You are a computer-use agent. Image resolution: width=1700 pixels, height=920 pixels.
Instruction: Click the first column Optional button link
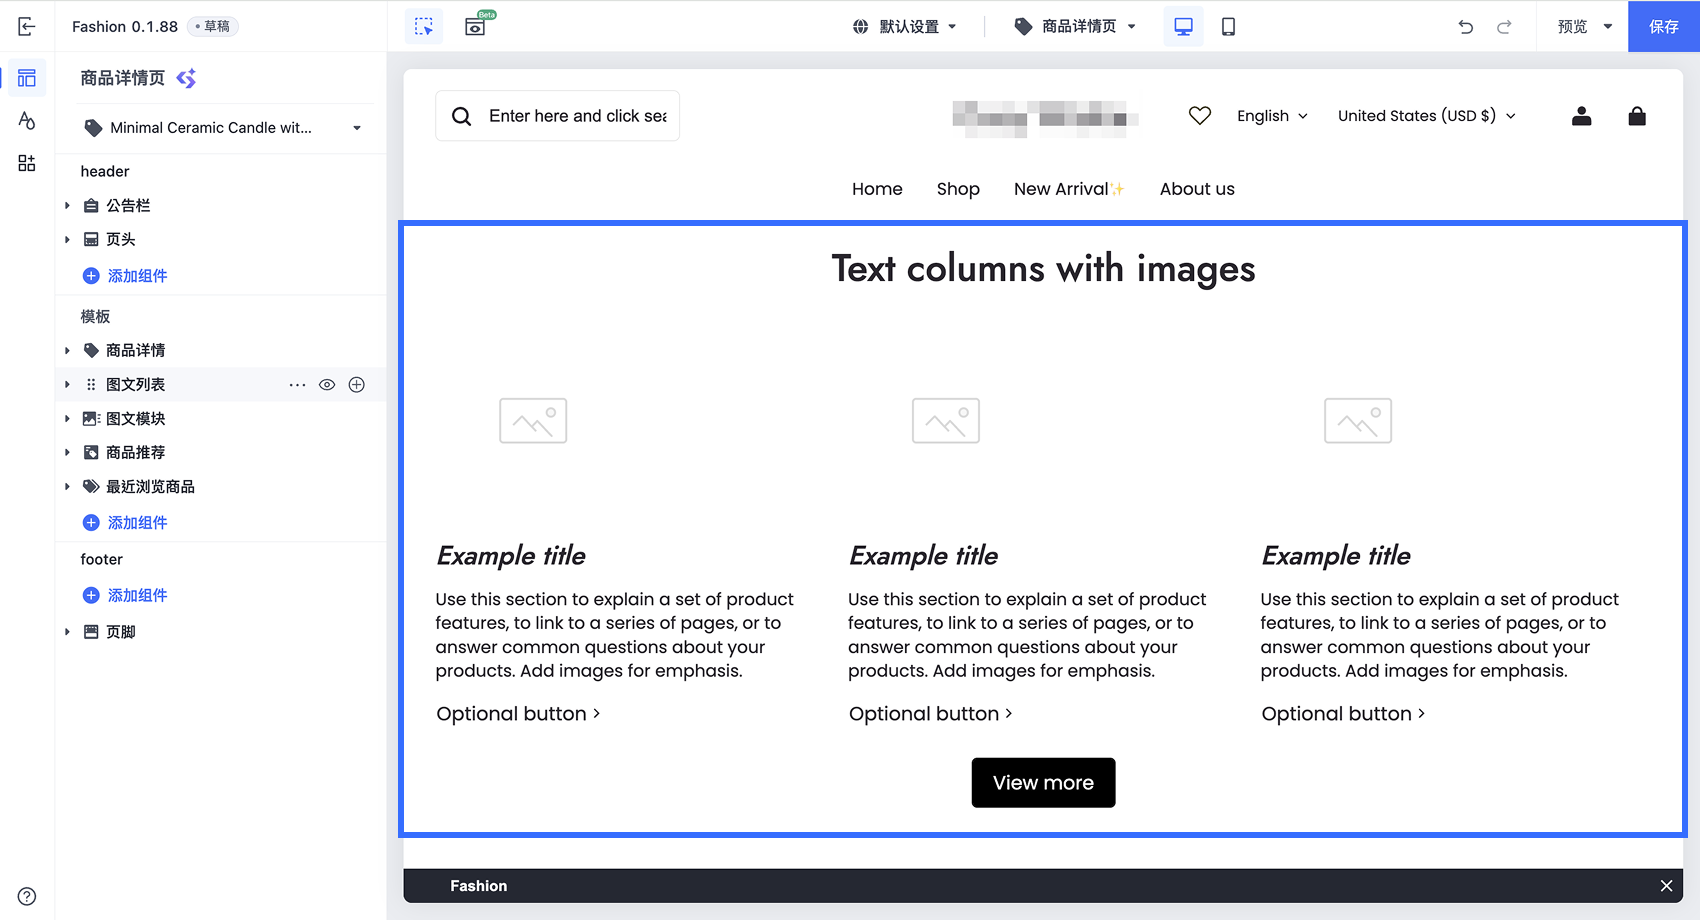[518, 714]
